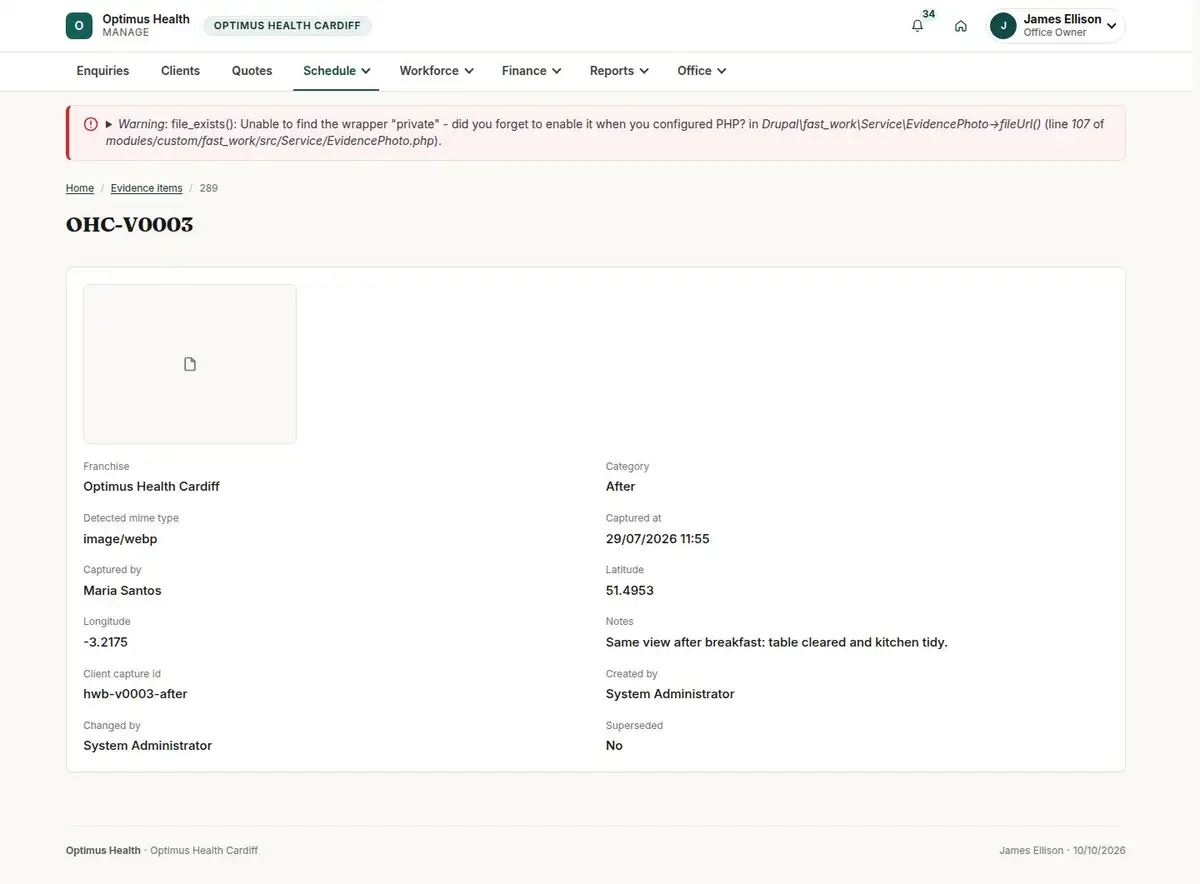Open the notifications bell icon
Image resolution: width=1200 pixels, height=884 pixels.
point(917,26)
